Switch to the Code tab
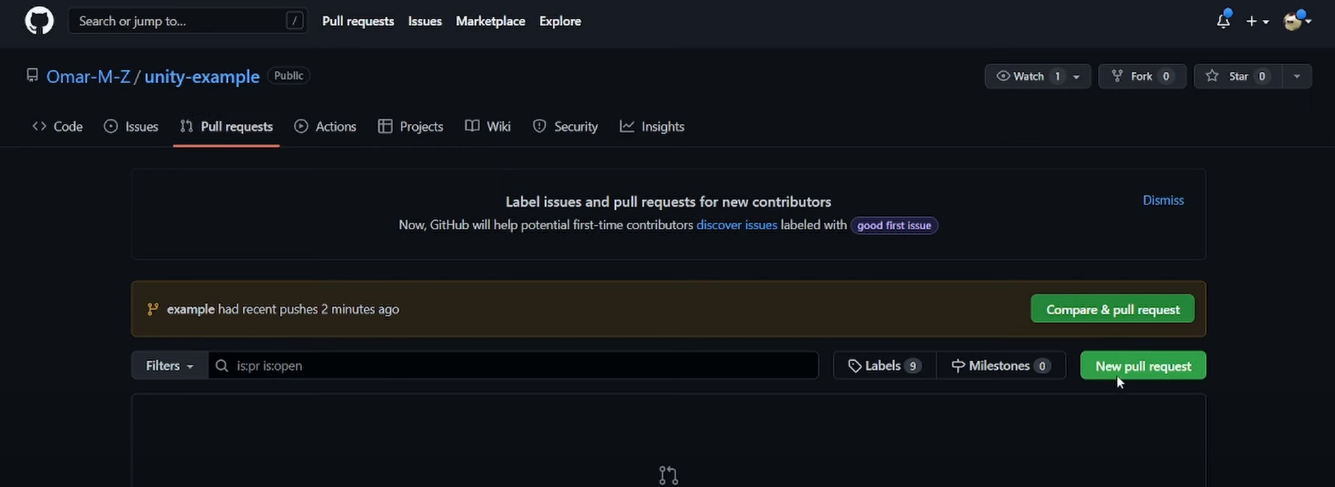1335x487 pixels. (x=57, y=127)
